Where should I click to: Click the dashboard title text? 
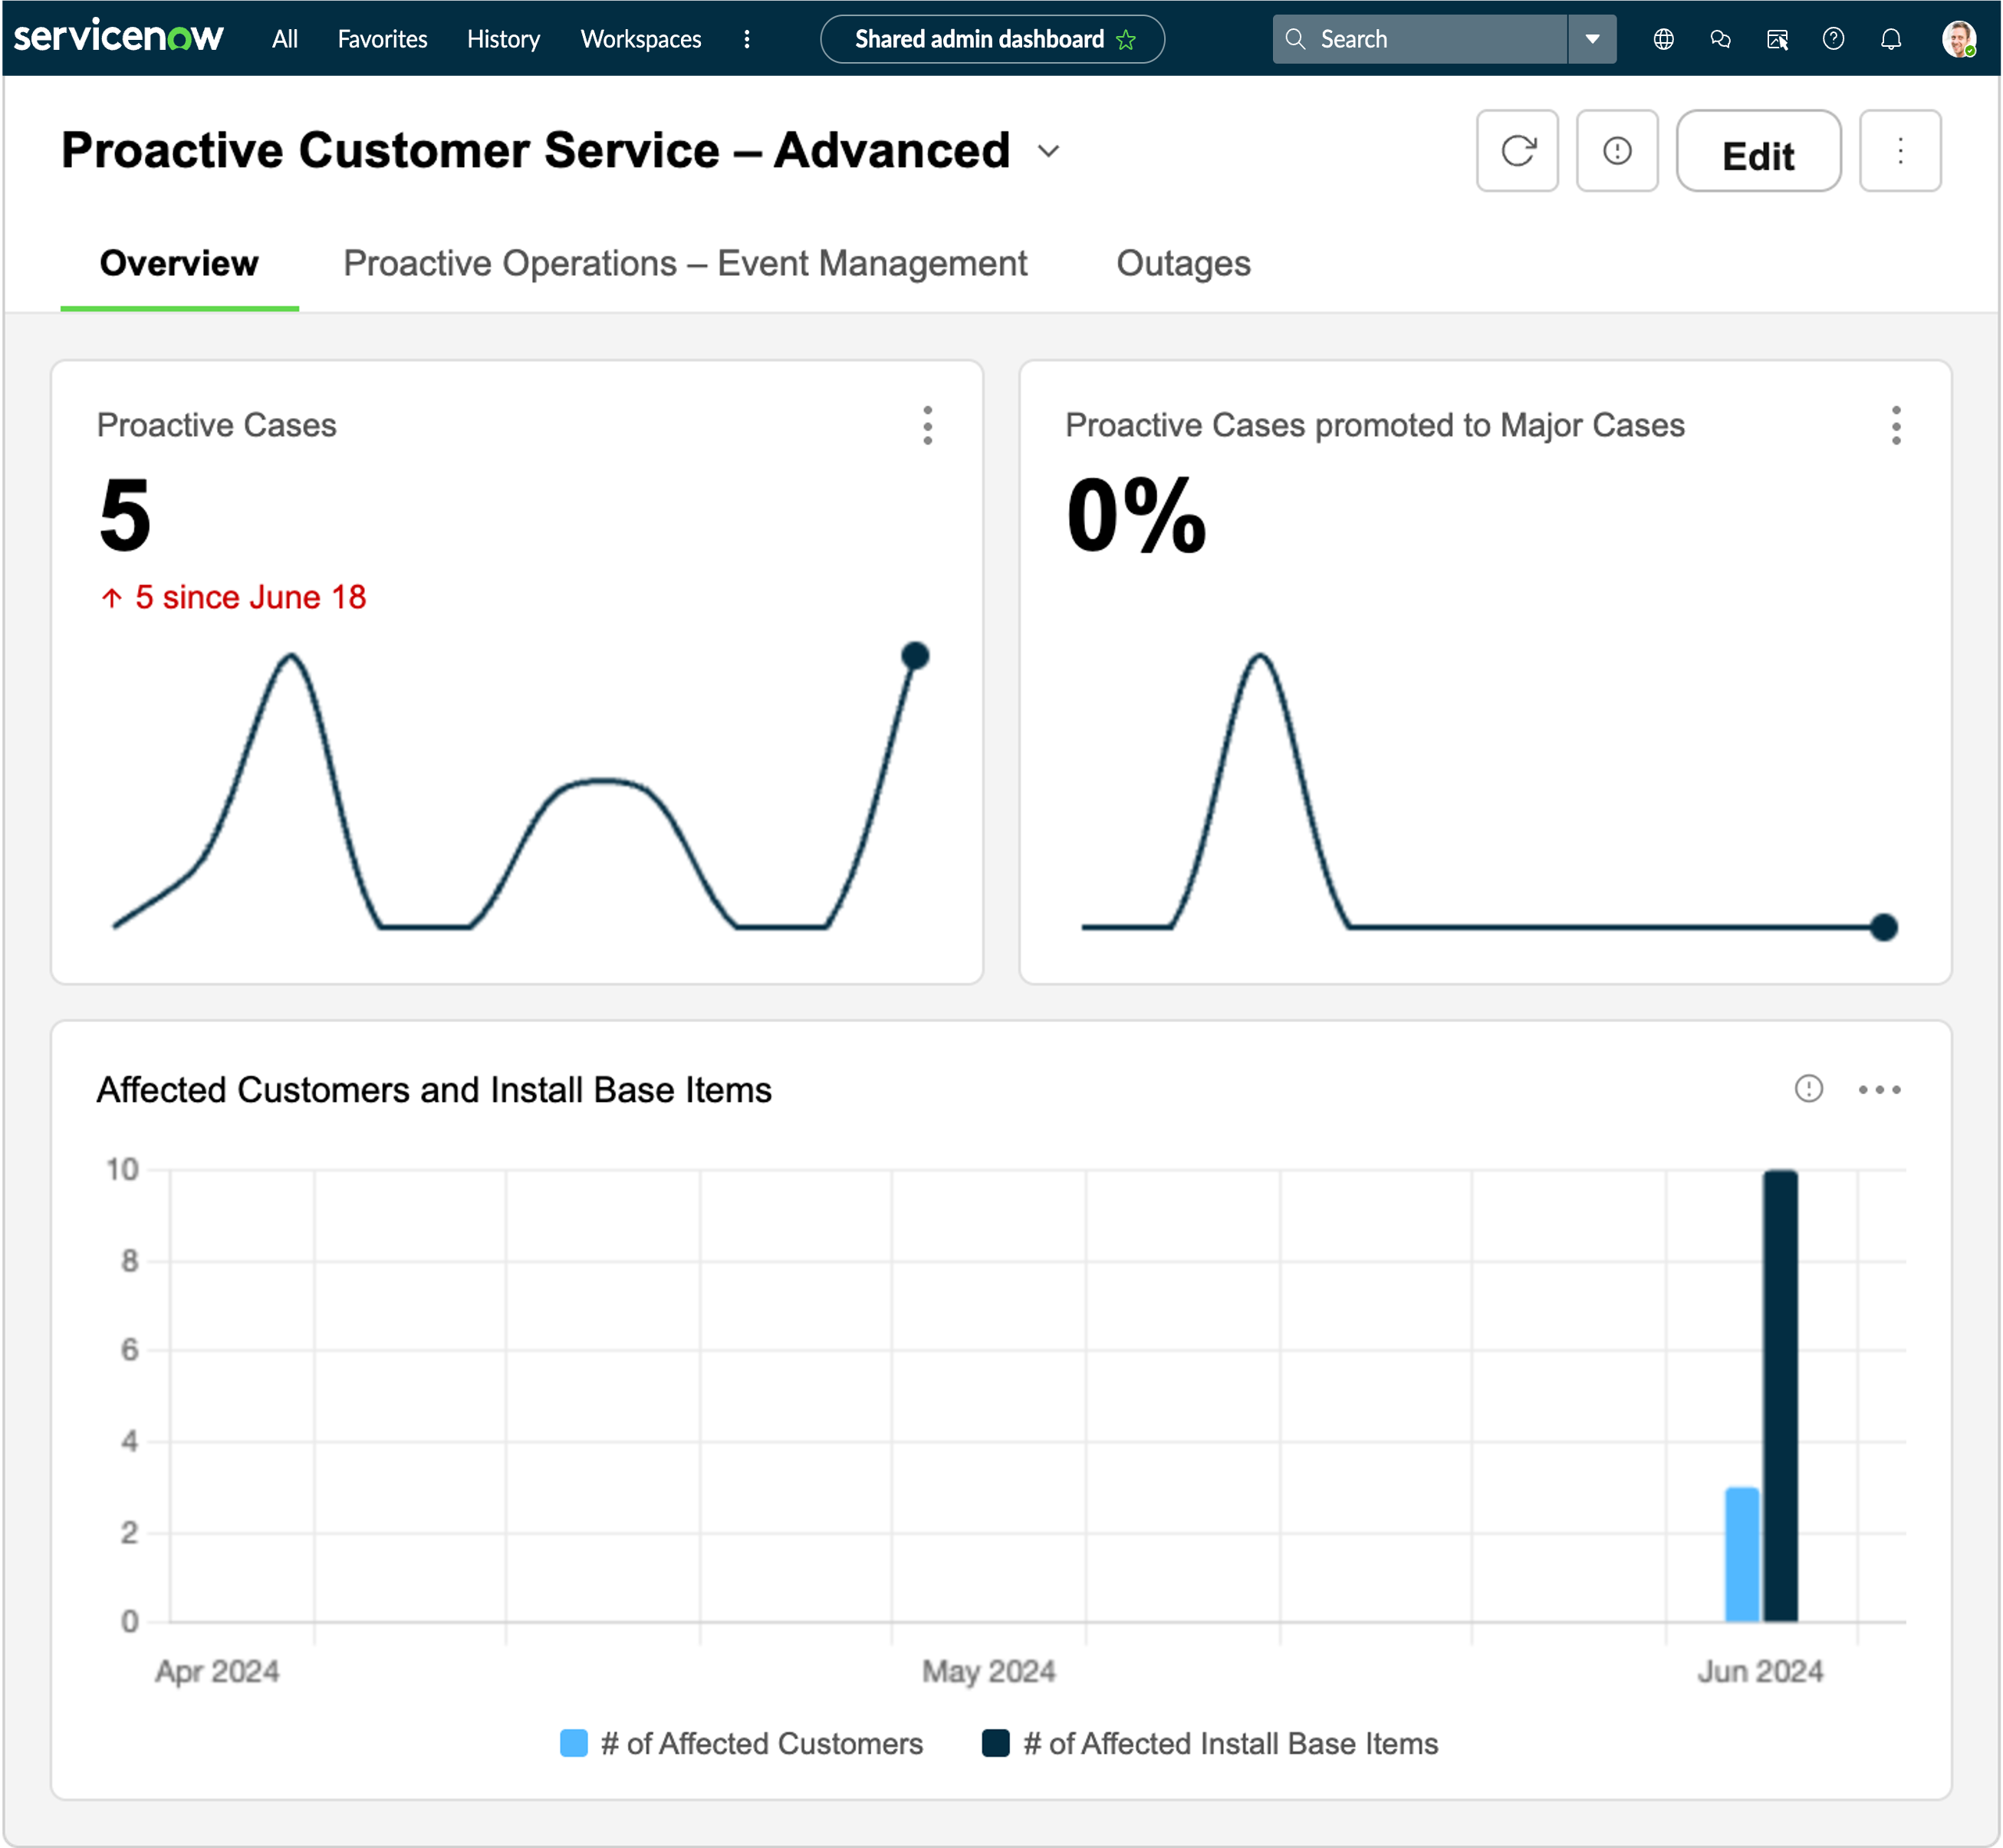tap(536, 151)
